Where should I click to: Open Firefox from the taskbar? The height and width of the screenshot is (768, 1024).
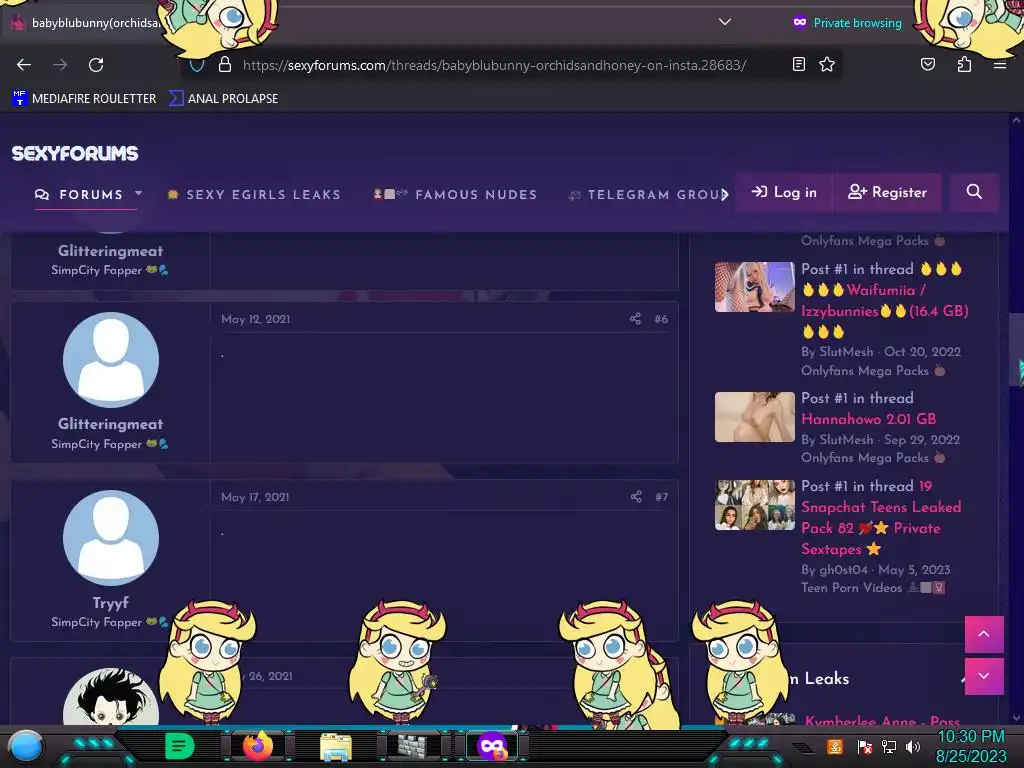coord(258,746)
